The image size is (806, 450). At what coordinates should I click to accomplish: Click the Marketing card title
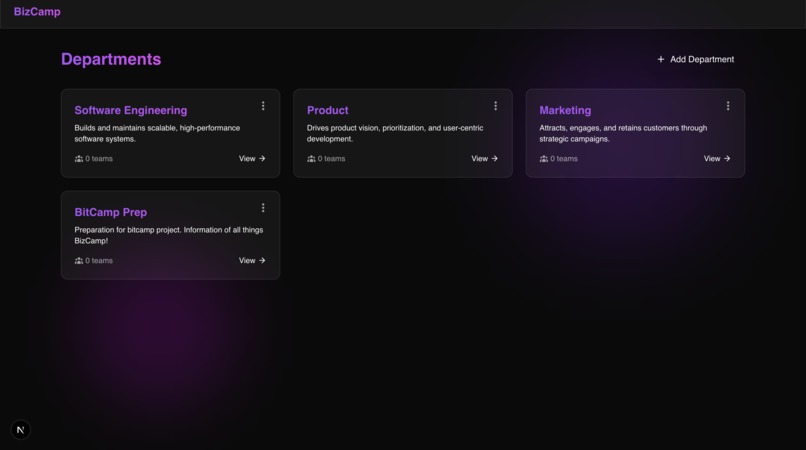tap(565, 110)
